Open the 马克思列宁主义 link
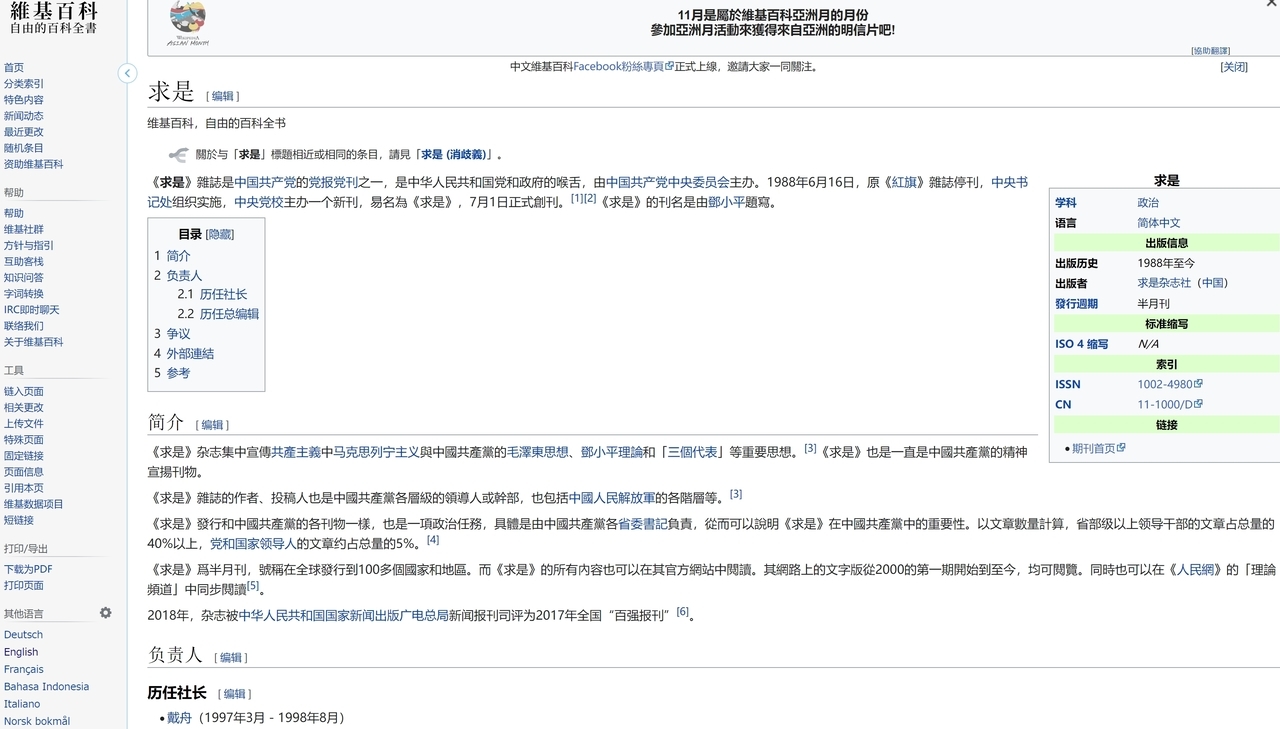 click(376, 452)
